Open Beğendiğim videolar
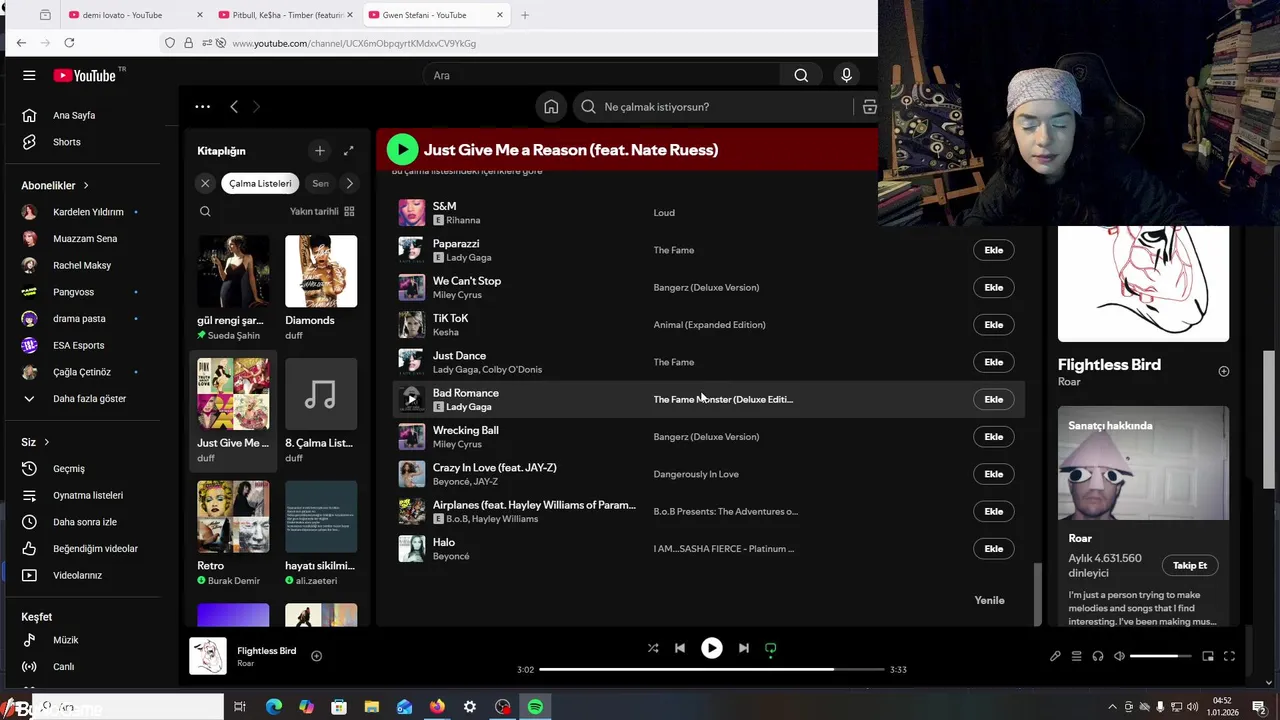The image size is (1280, 720). pos(95,549)
